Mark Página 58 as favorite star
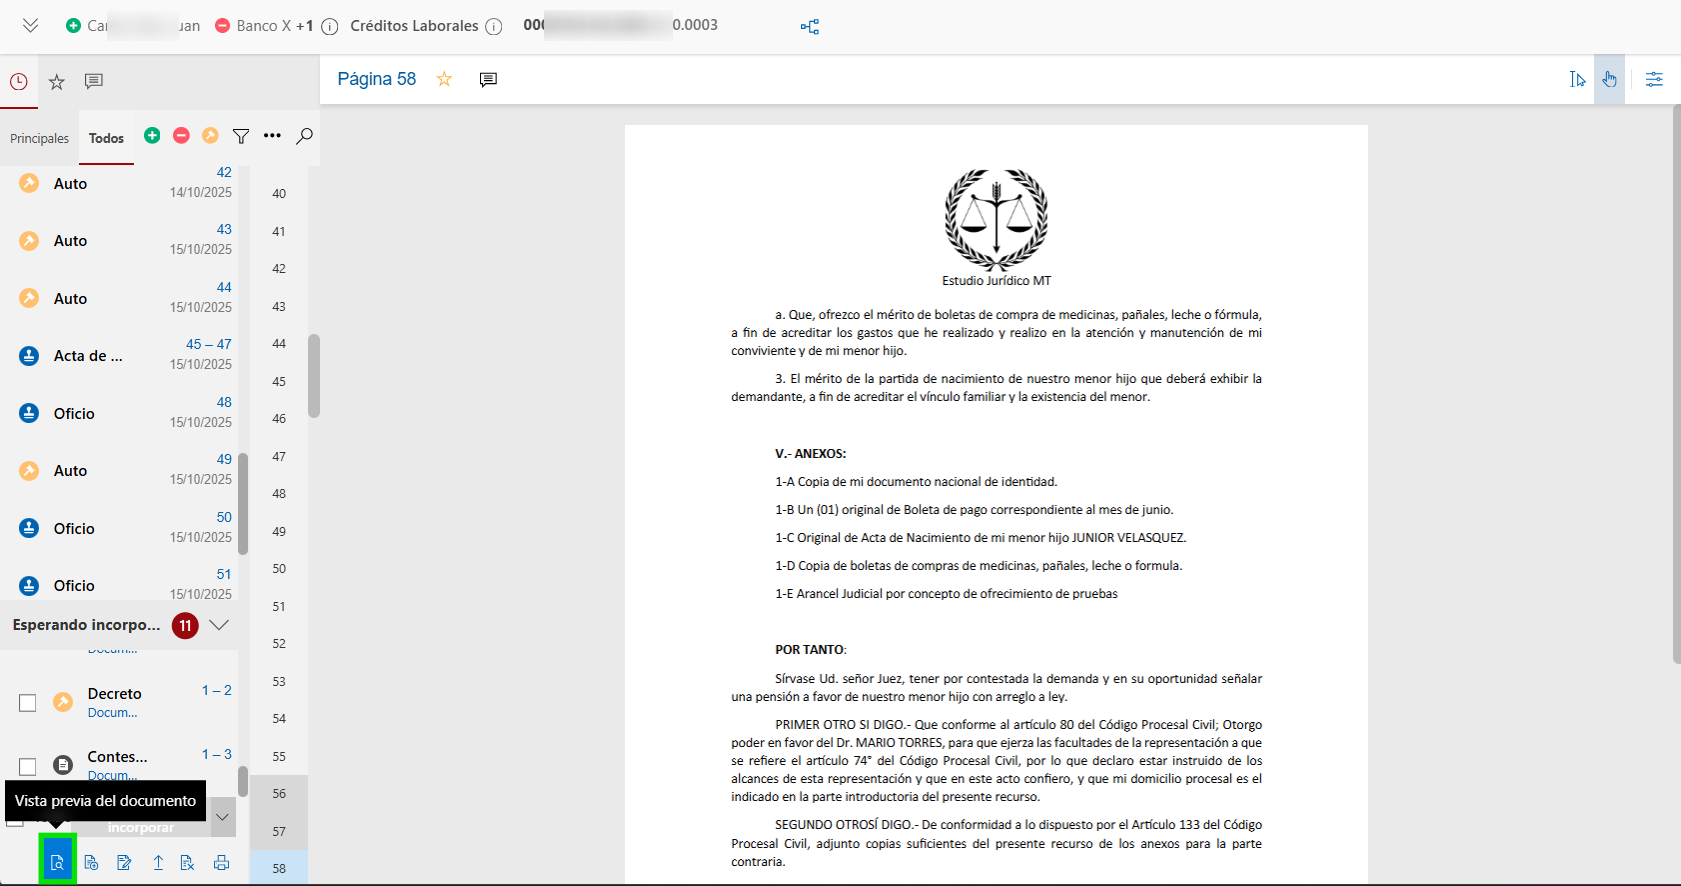Viewport: 1681px width, 886px height. pos(444,79)
